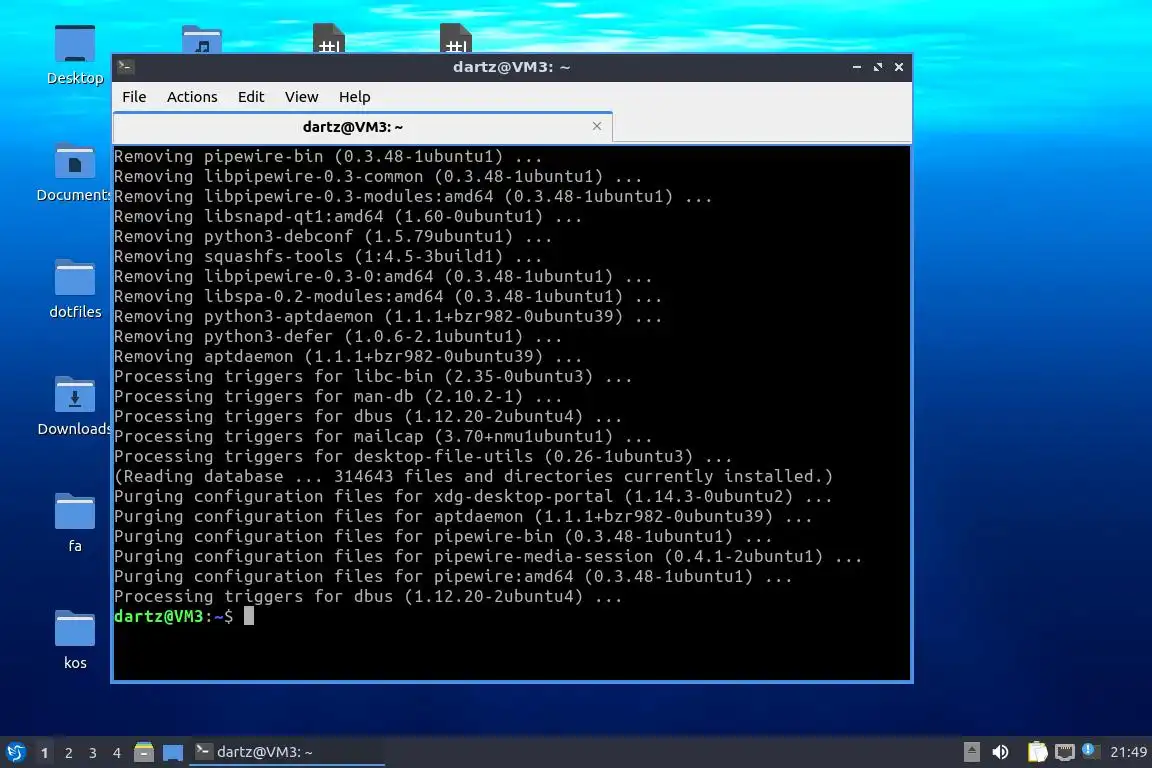1152x768 pixels.
Task: Click 'Purging configuration files for pipewire-media-session' line
Action: pos(488,556)
